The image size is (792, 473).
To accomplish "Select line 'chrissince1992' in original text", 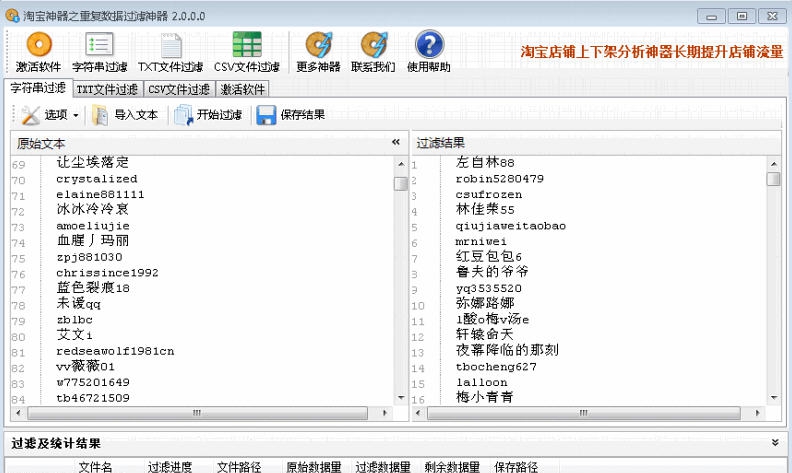I will click(107, 273).
